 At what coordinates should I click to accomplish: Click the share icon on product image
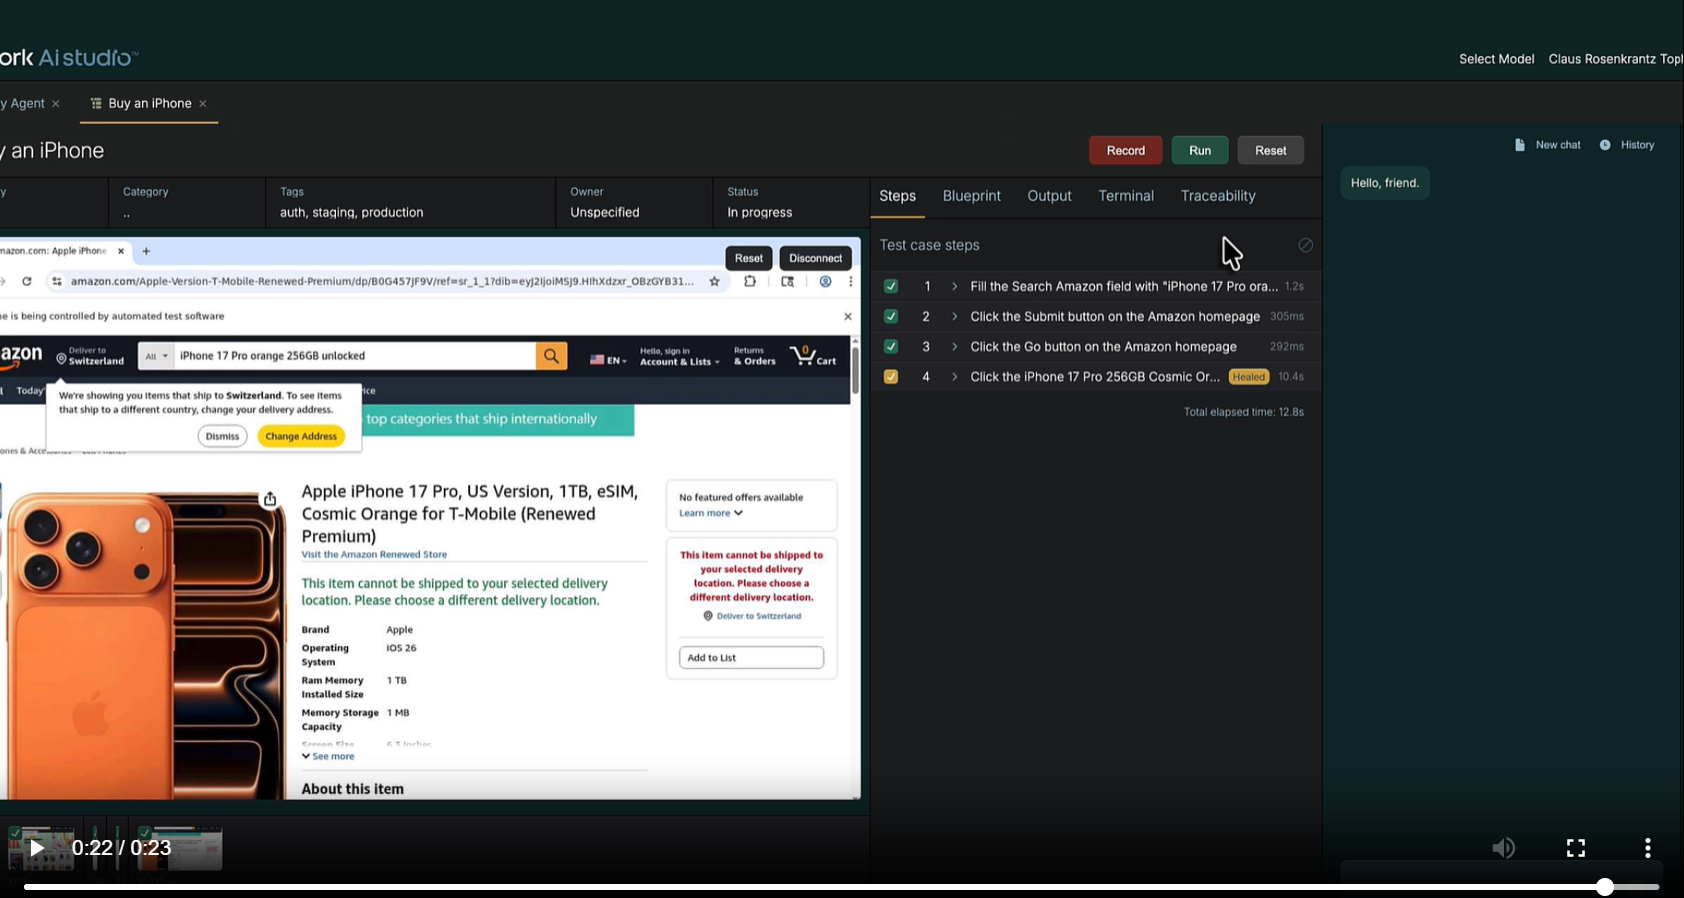(270, 499)
